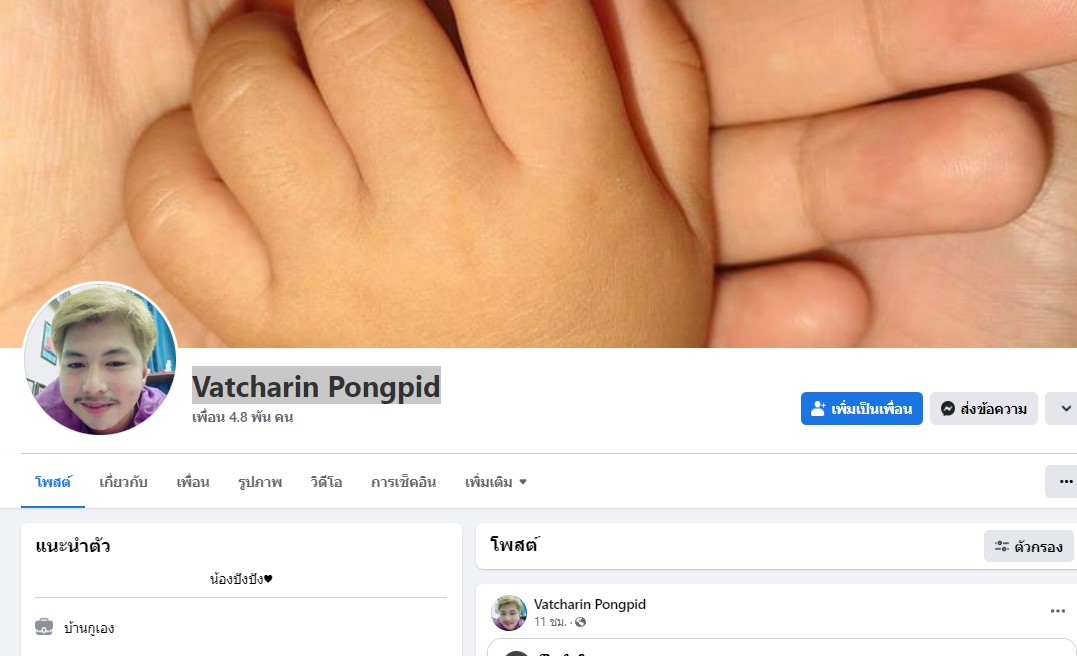Click the add friend person icon
Screen dimensions: 1077x656
point(818,409)
